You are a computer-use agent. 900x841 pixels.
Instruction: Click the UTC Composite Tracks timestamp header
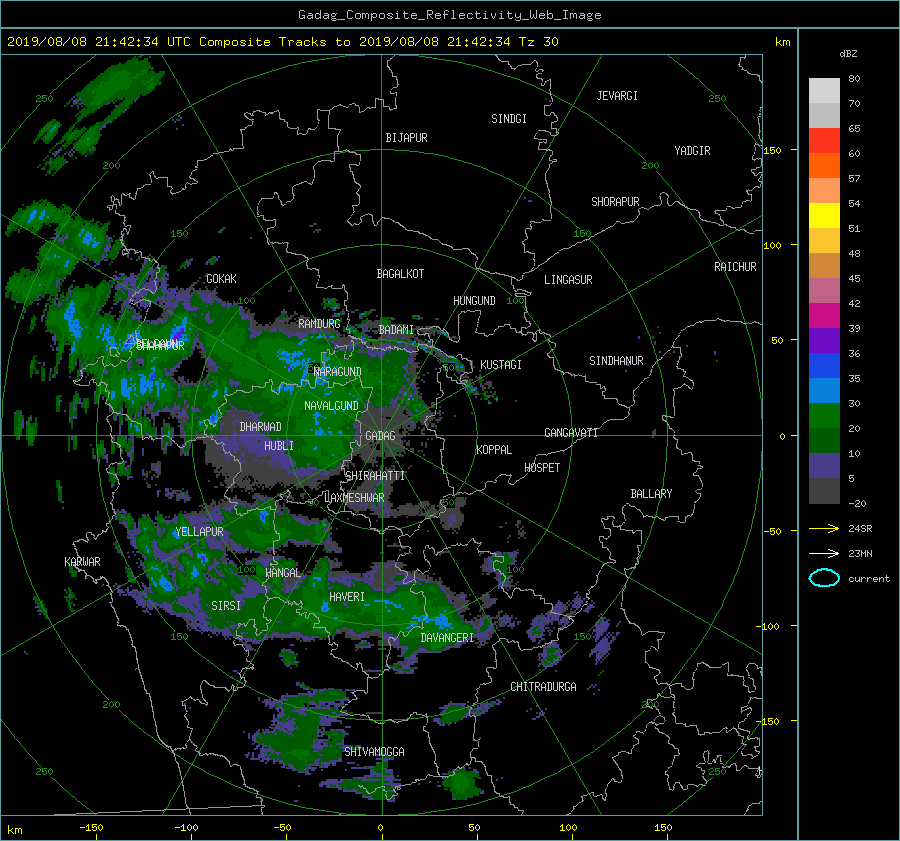coord(282,42)
